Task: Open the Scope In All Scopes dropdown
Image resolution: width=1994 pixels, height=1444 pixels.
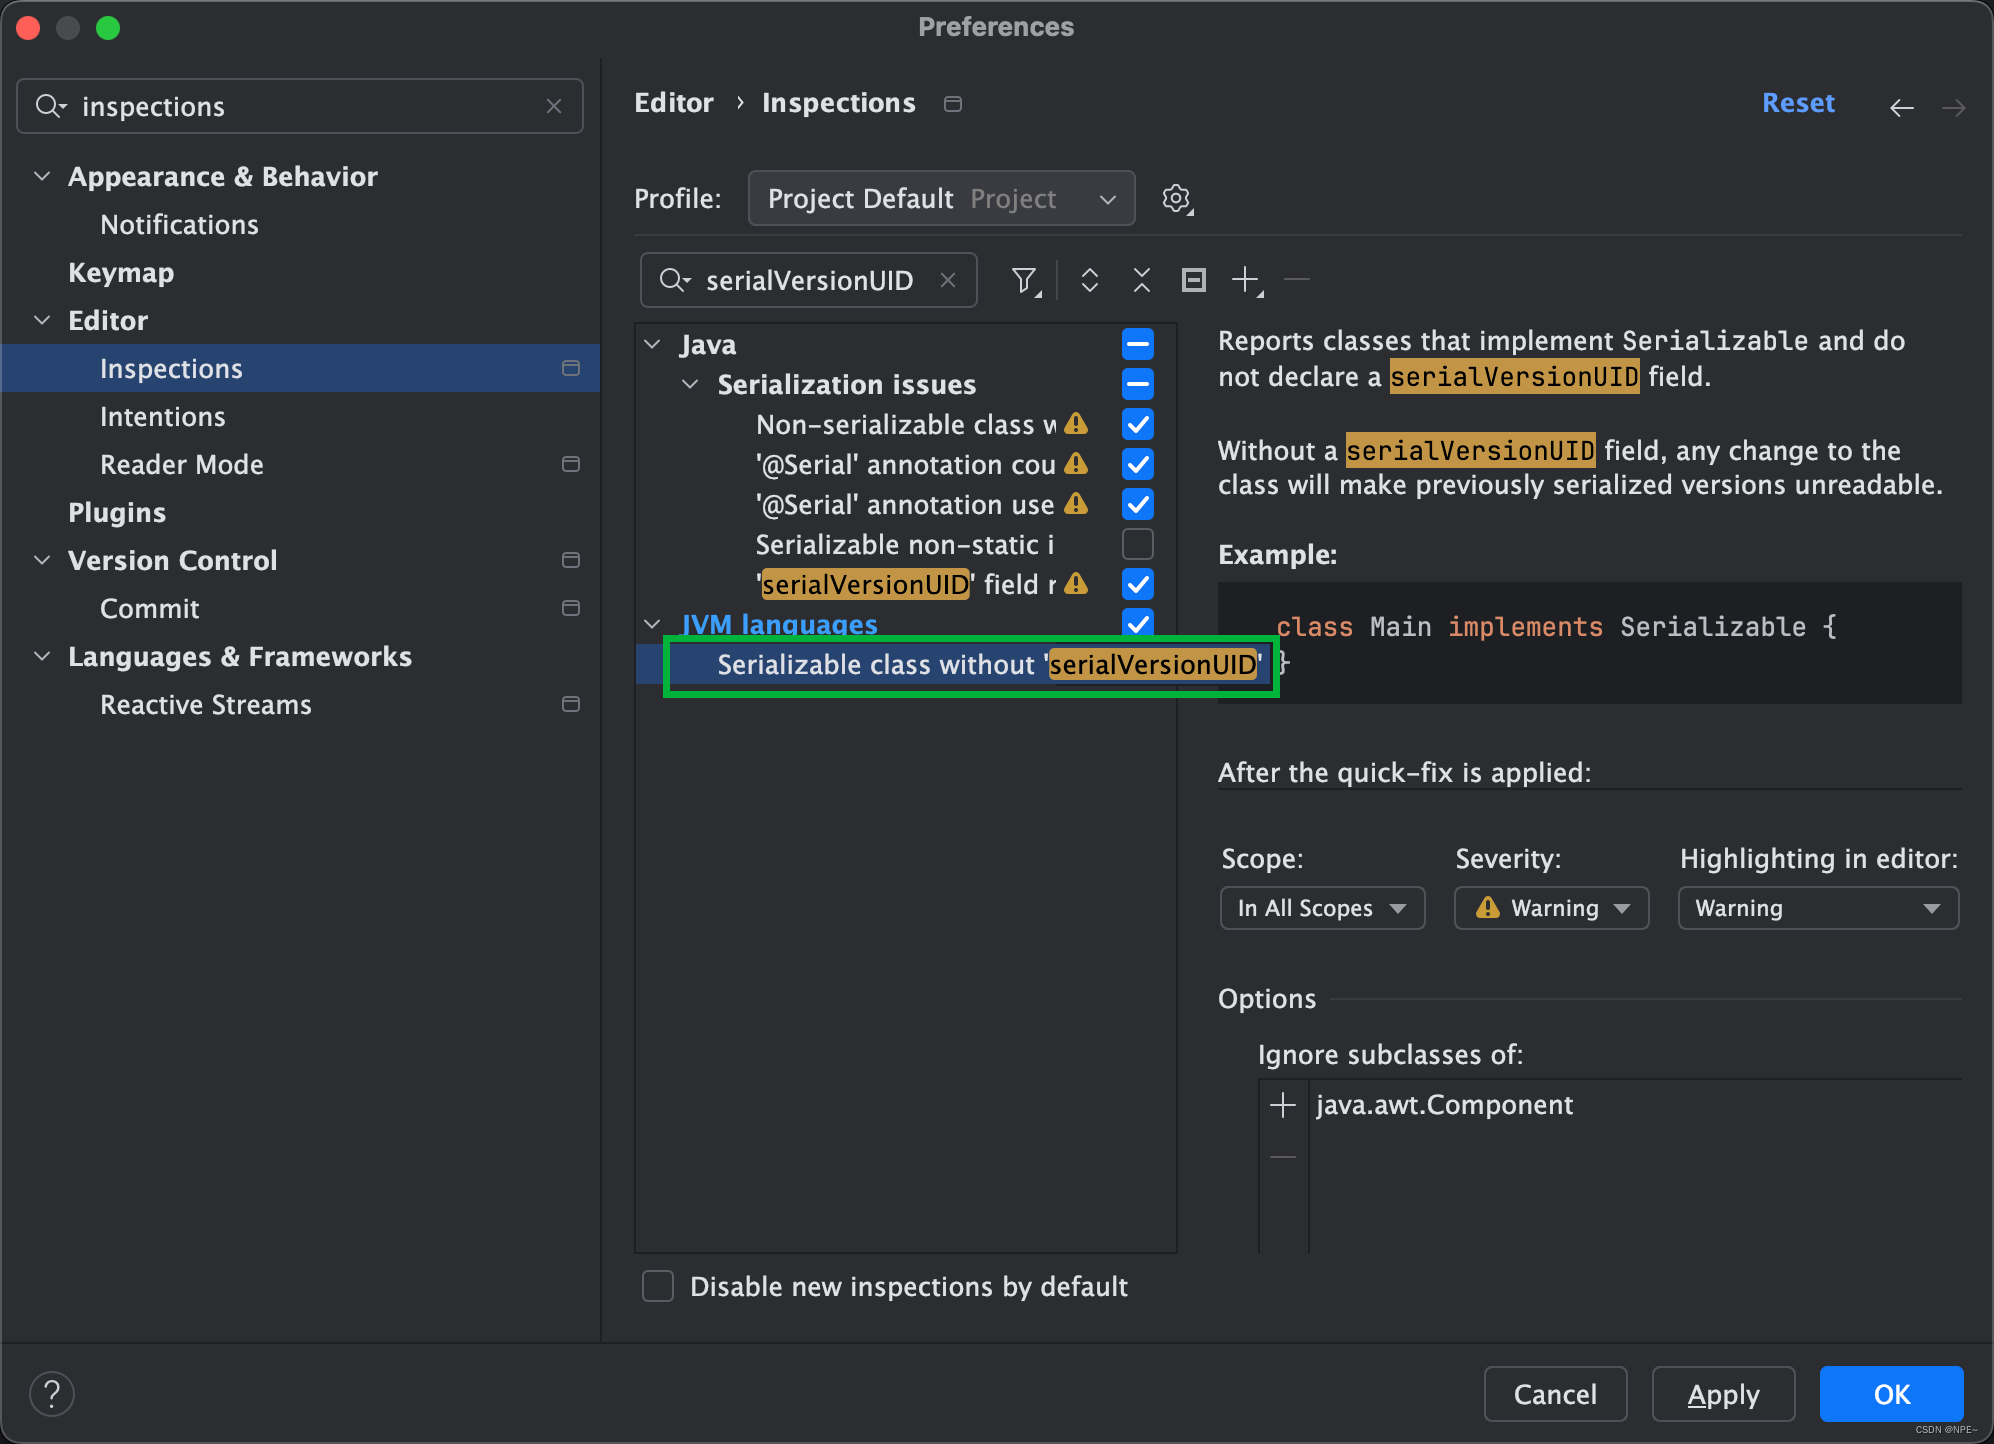Action: (x=1319, y=908)
